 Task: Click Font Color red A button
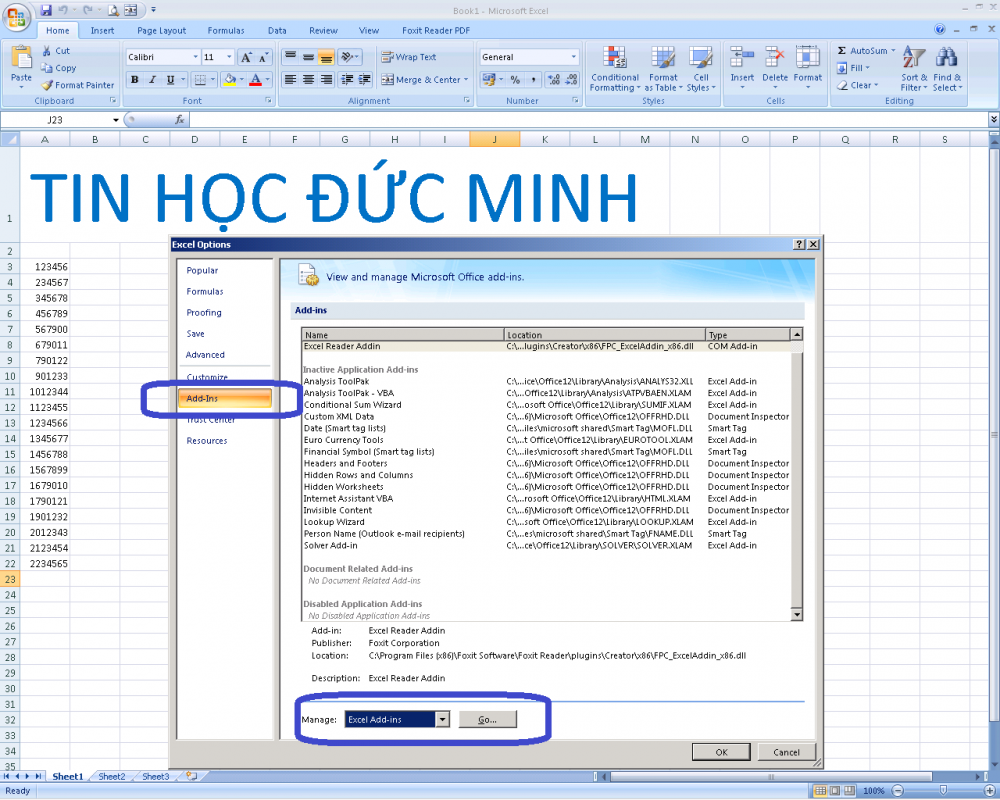(x=256, y=80)
